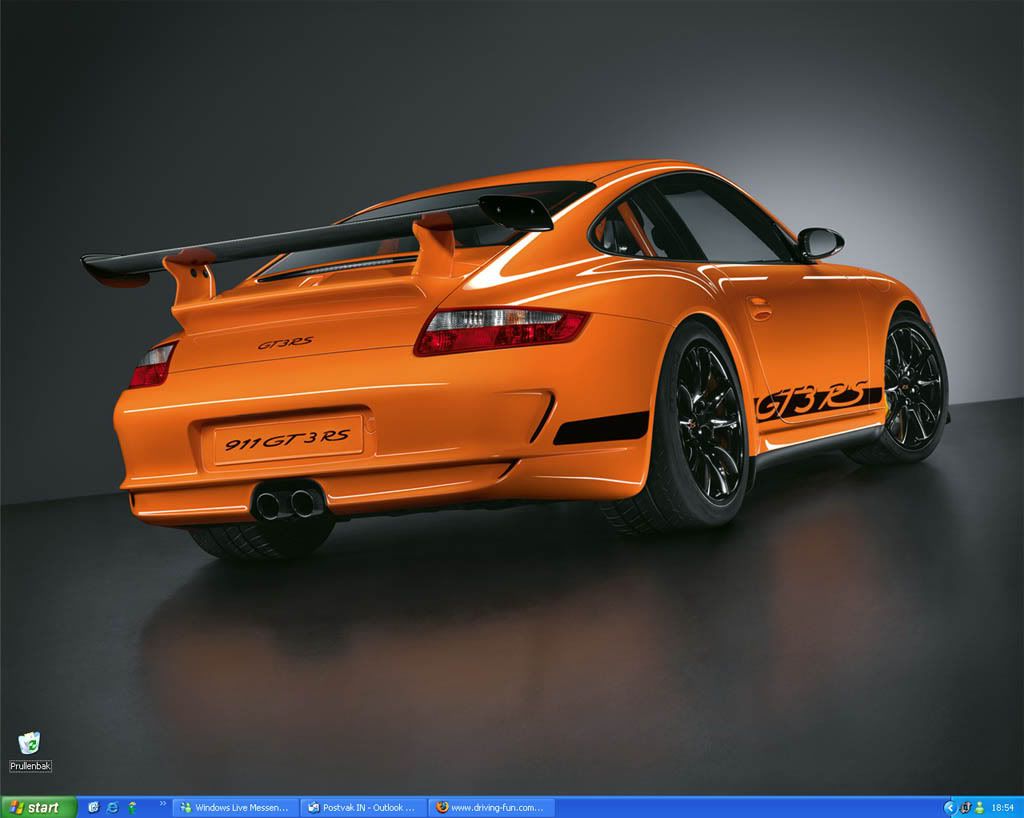Switch to the Windows Live Messenger window
This screenshot has height=818, width=1024.
pos(236,807)
